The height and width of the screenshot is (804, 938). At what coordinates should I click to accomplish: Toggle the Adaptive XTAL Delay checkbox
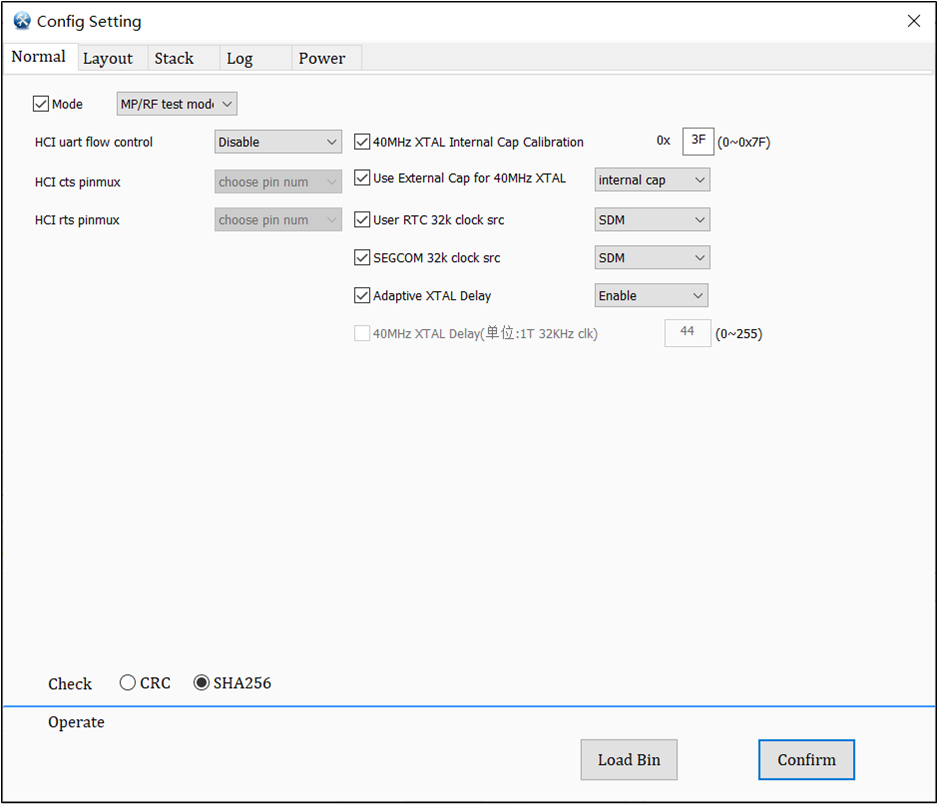(362, 295)
